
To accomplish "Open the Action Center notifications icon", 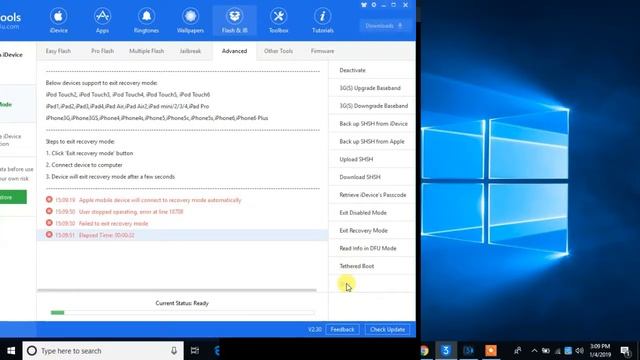I will click(x=624, y=351).
